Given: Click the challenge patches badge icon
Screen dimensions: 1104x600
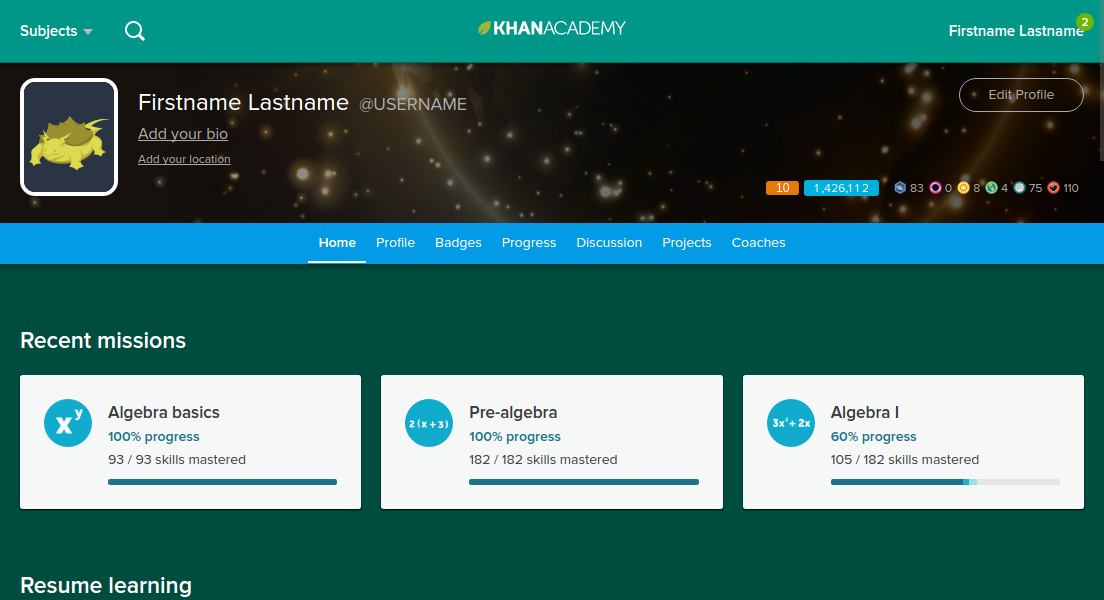Looking at the screenshot, I should [901, 187].
